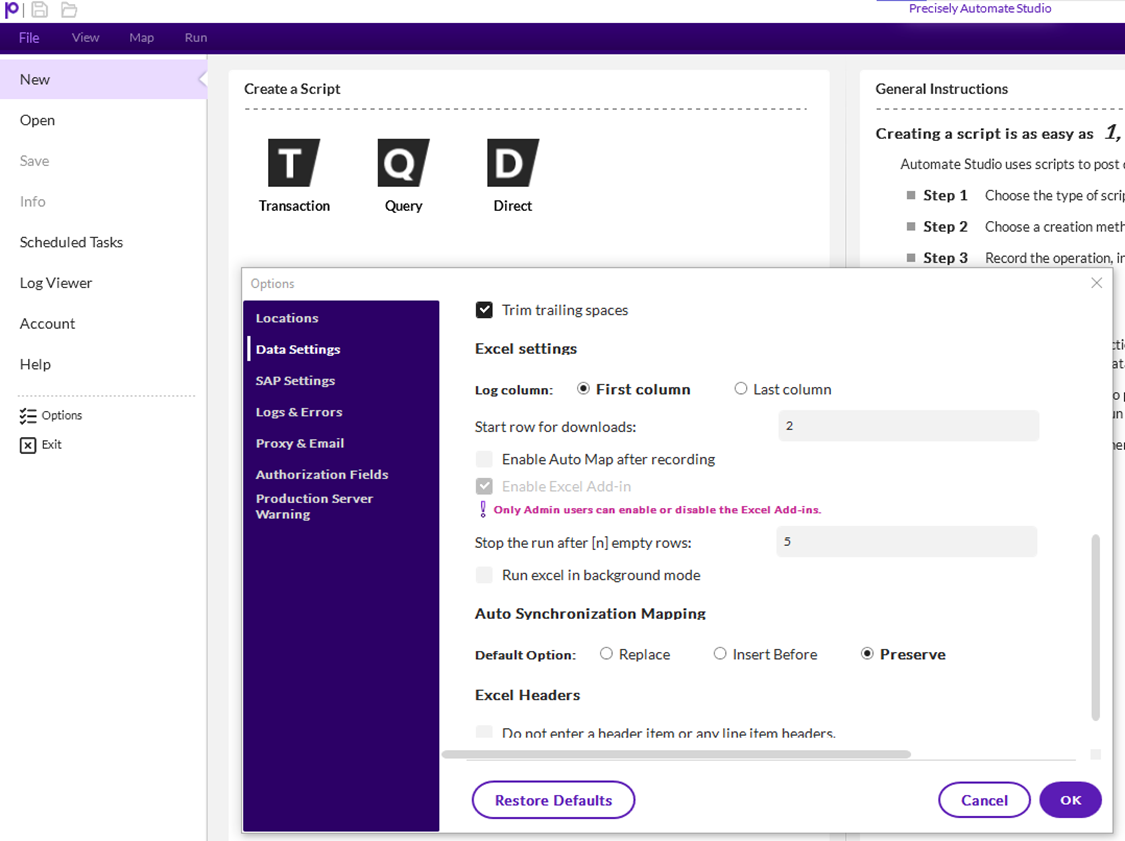This screenshot has height=841, width=1125.
Task: Click Stop run after empty rows field
Action: (x=907, y=542)
